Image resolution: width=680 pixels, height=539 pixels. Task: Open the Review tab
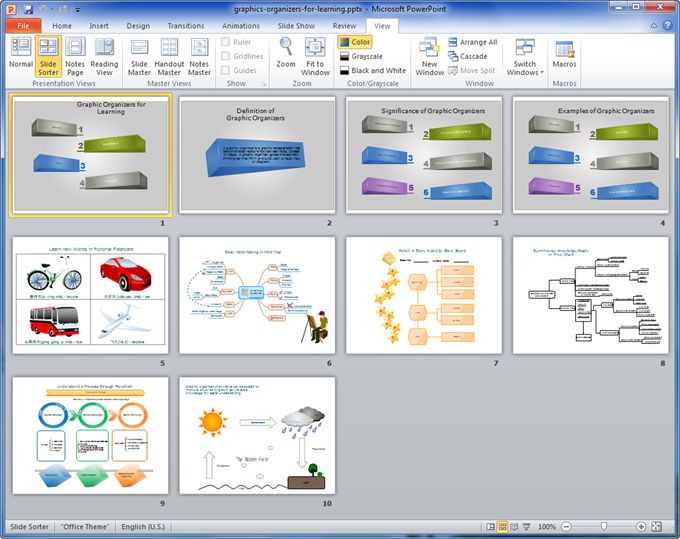(x=344, y=26)
